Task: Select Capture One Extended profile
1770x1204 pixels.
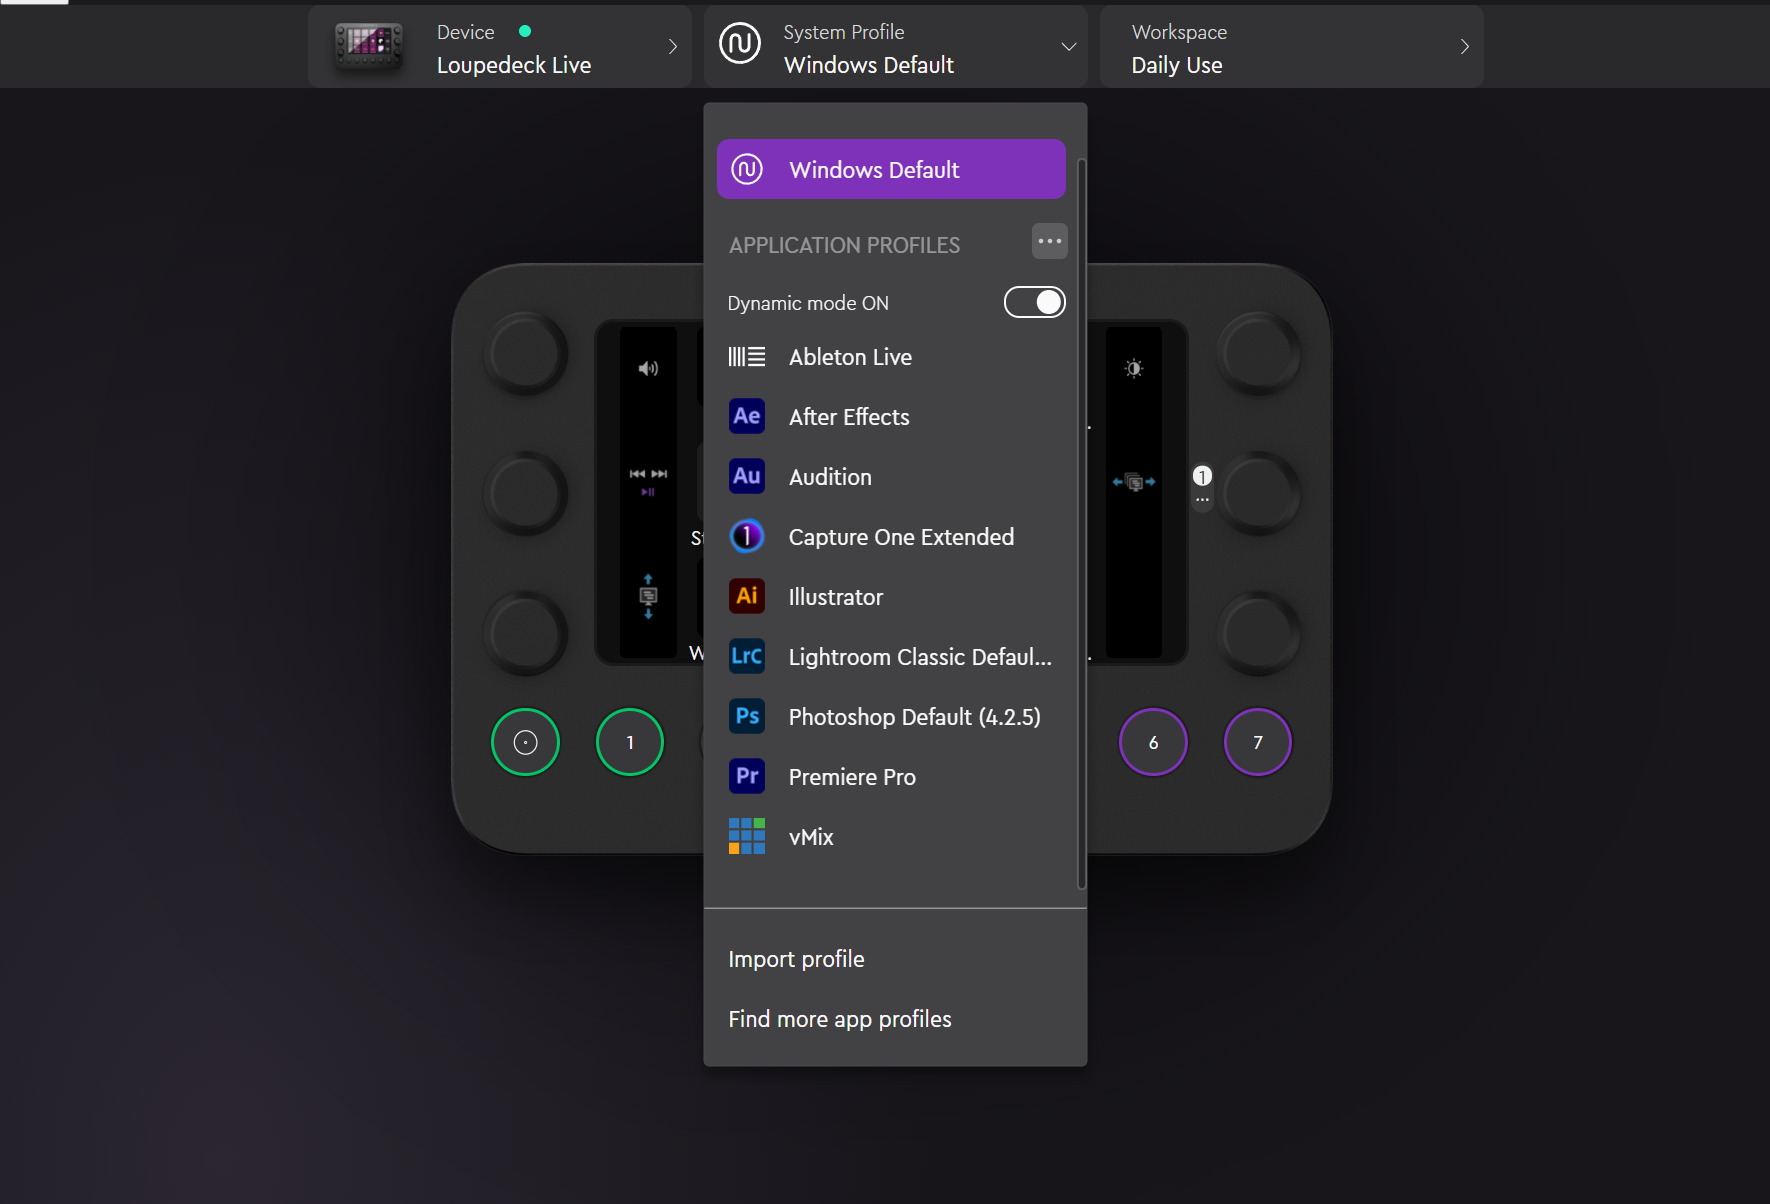Action: coord(891,537)
